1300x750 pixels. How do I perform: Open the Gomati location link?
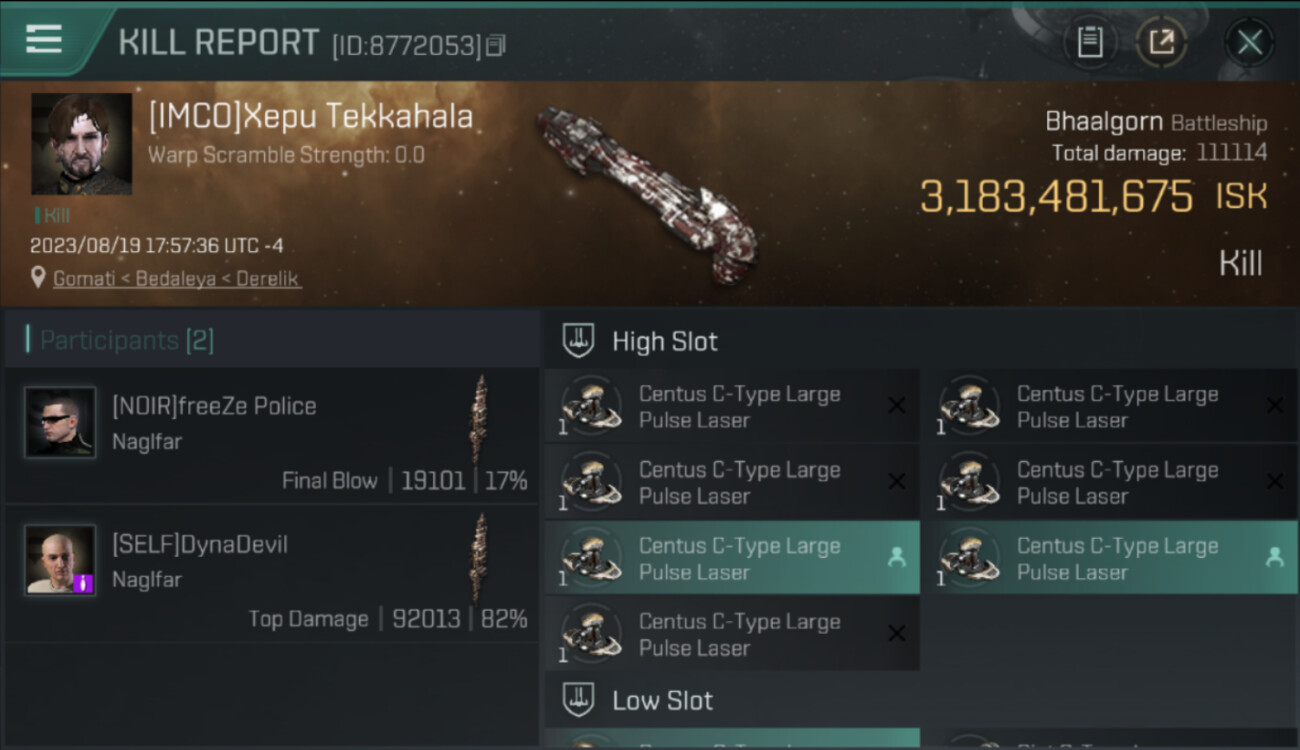coord(84,279)
